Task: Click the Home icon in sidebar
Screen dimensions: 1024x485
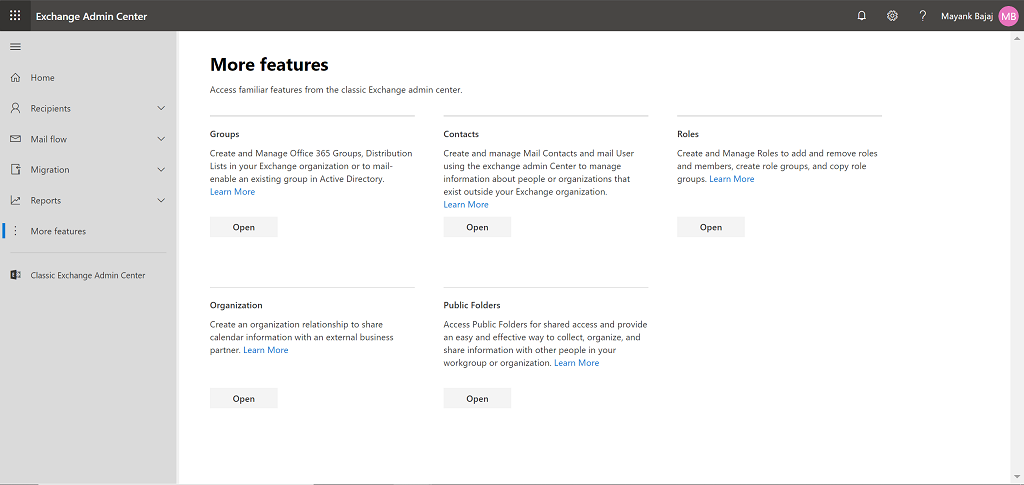Action: click(16, 78)
